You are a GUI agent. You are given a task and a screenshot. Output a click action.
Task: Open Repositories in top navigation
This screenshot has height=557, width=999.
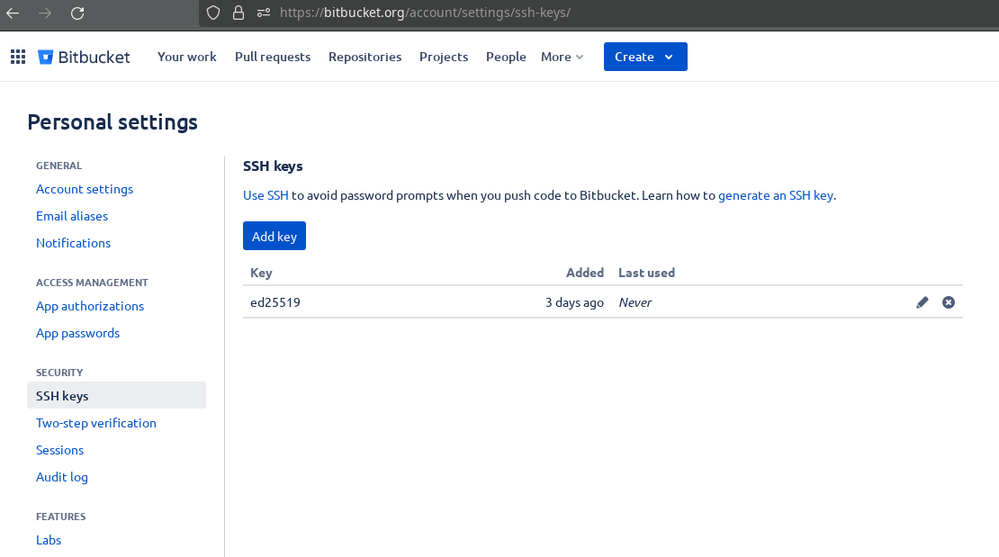pos(365,57)
